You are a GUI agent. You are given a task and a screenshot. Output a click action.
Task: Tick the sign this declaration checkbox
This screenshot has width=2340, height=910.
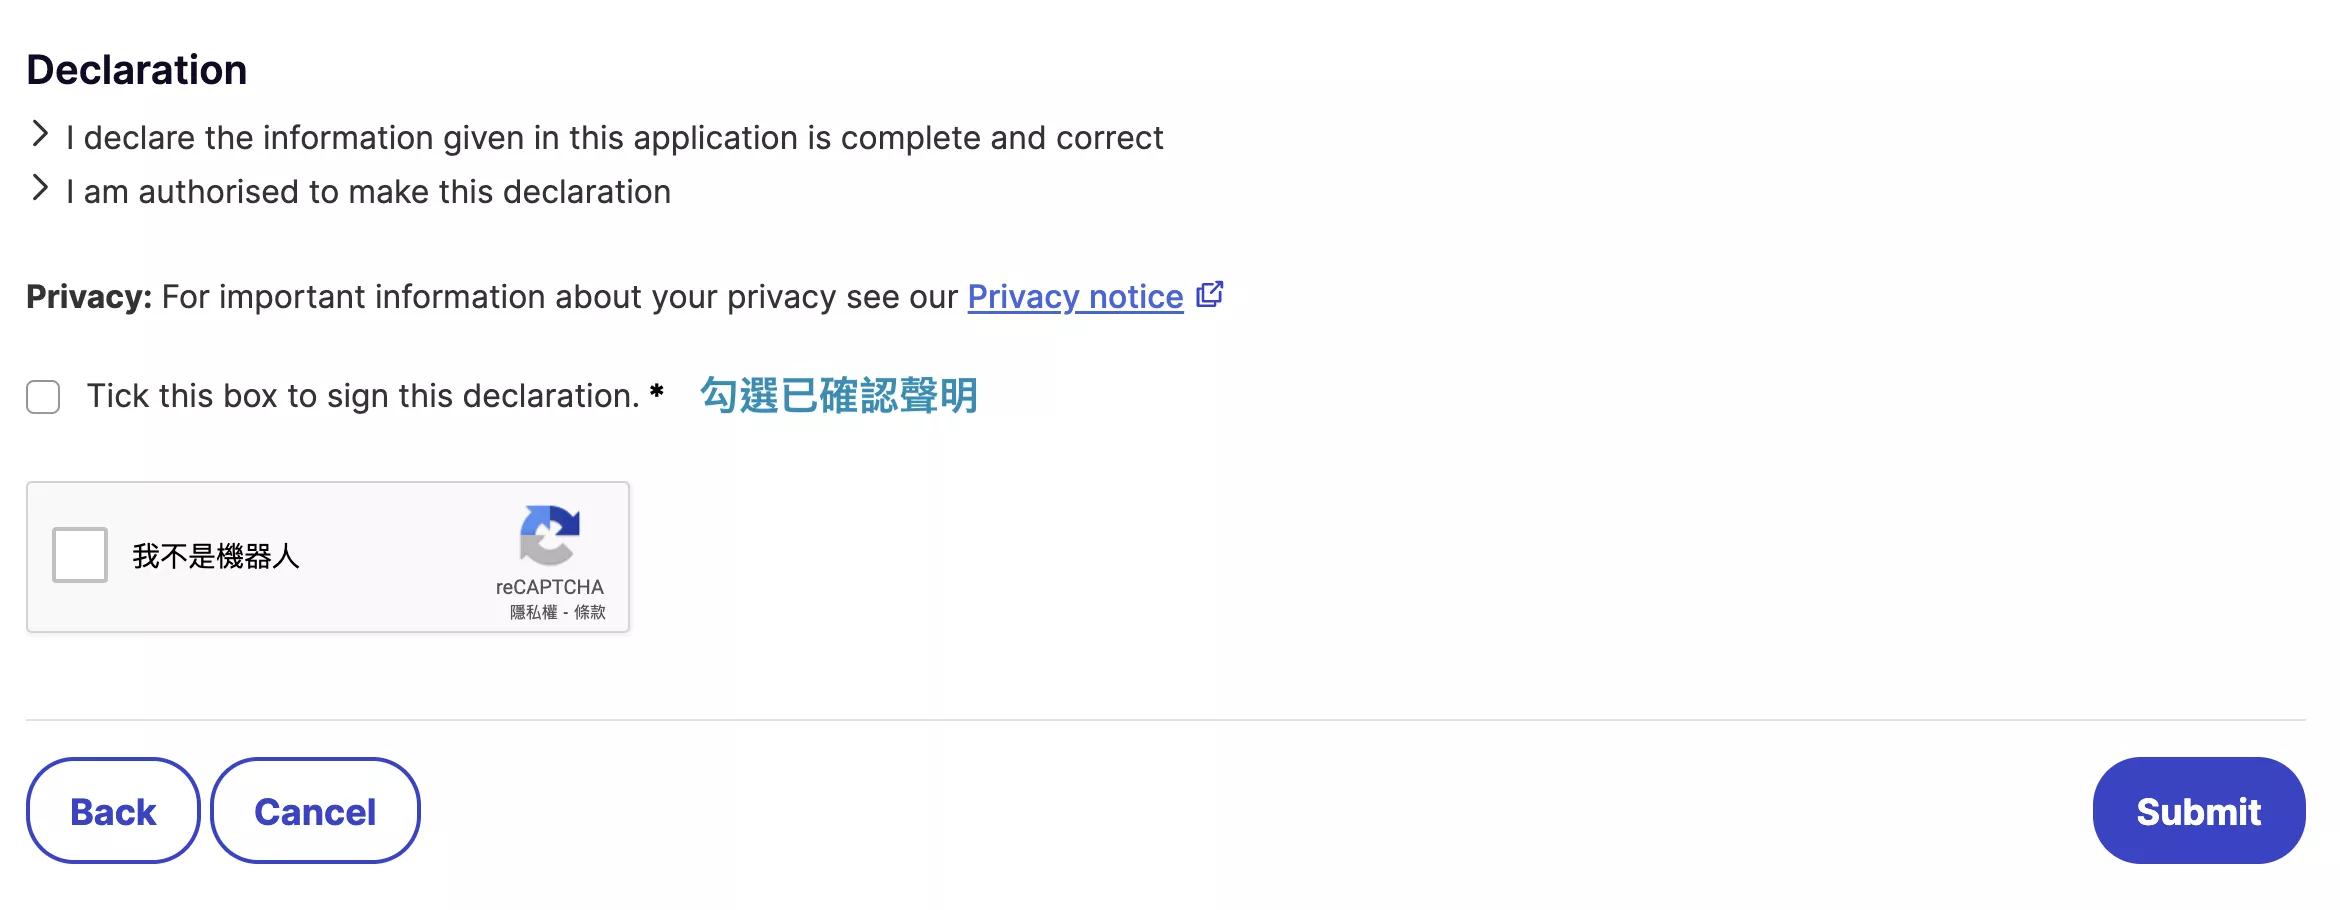point(43,397)
